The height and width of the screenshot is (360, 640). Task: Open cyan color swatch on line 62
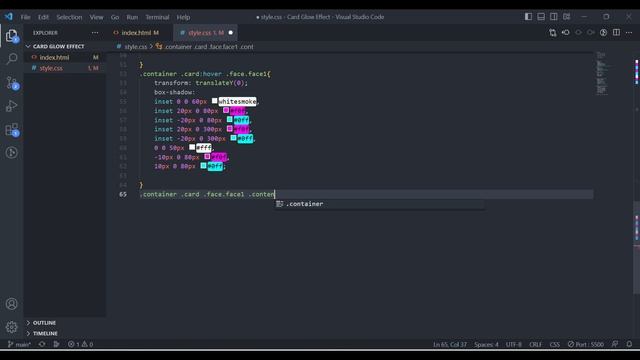[203, 166]
